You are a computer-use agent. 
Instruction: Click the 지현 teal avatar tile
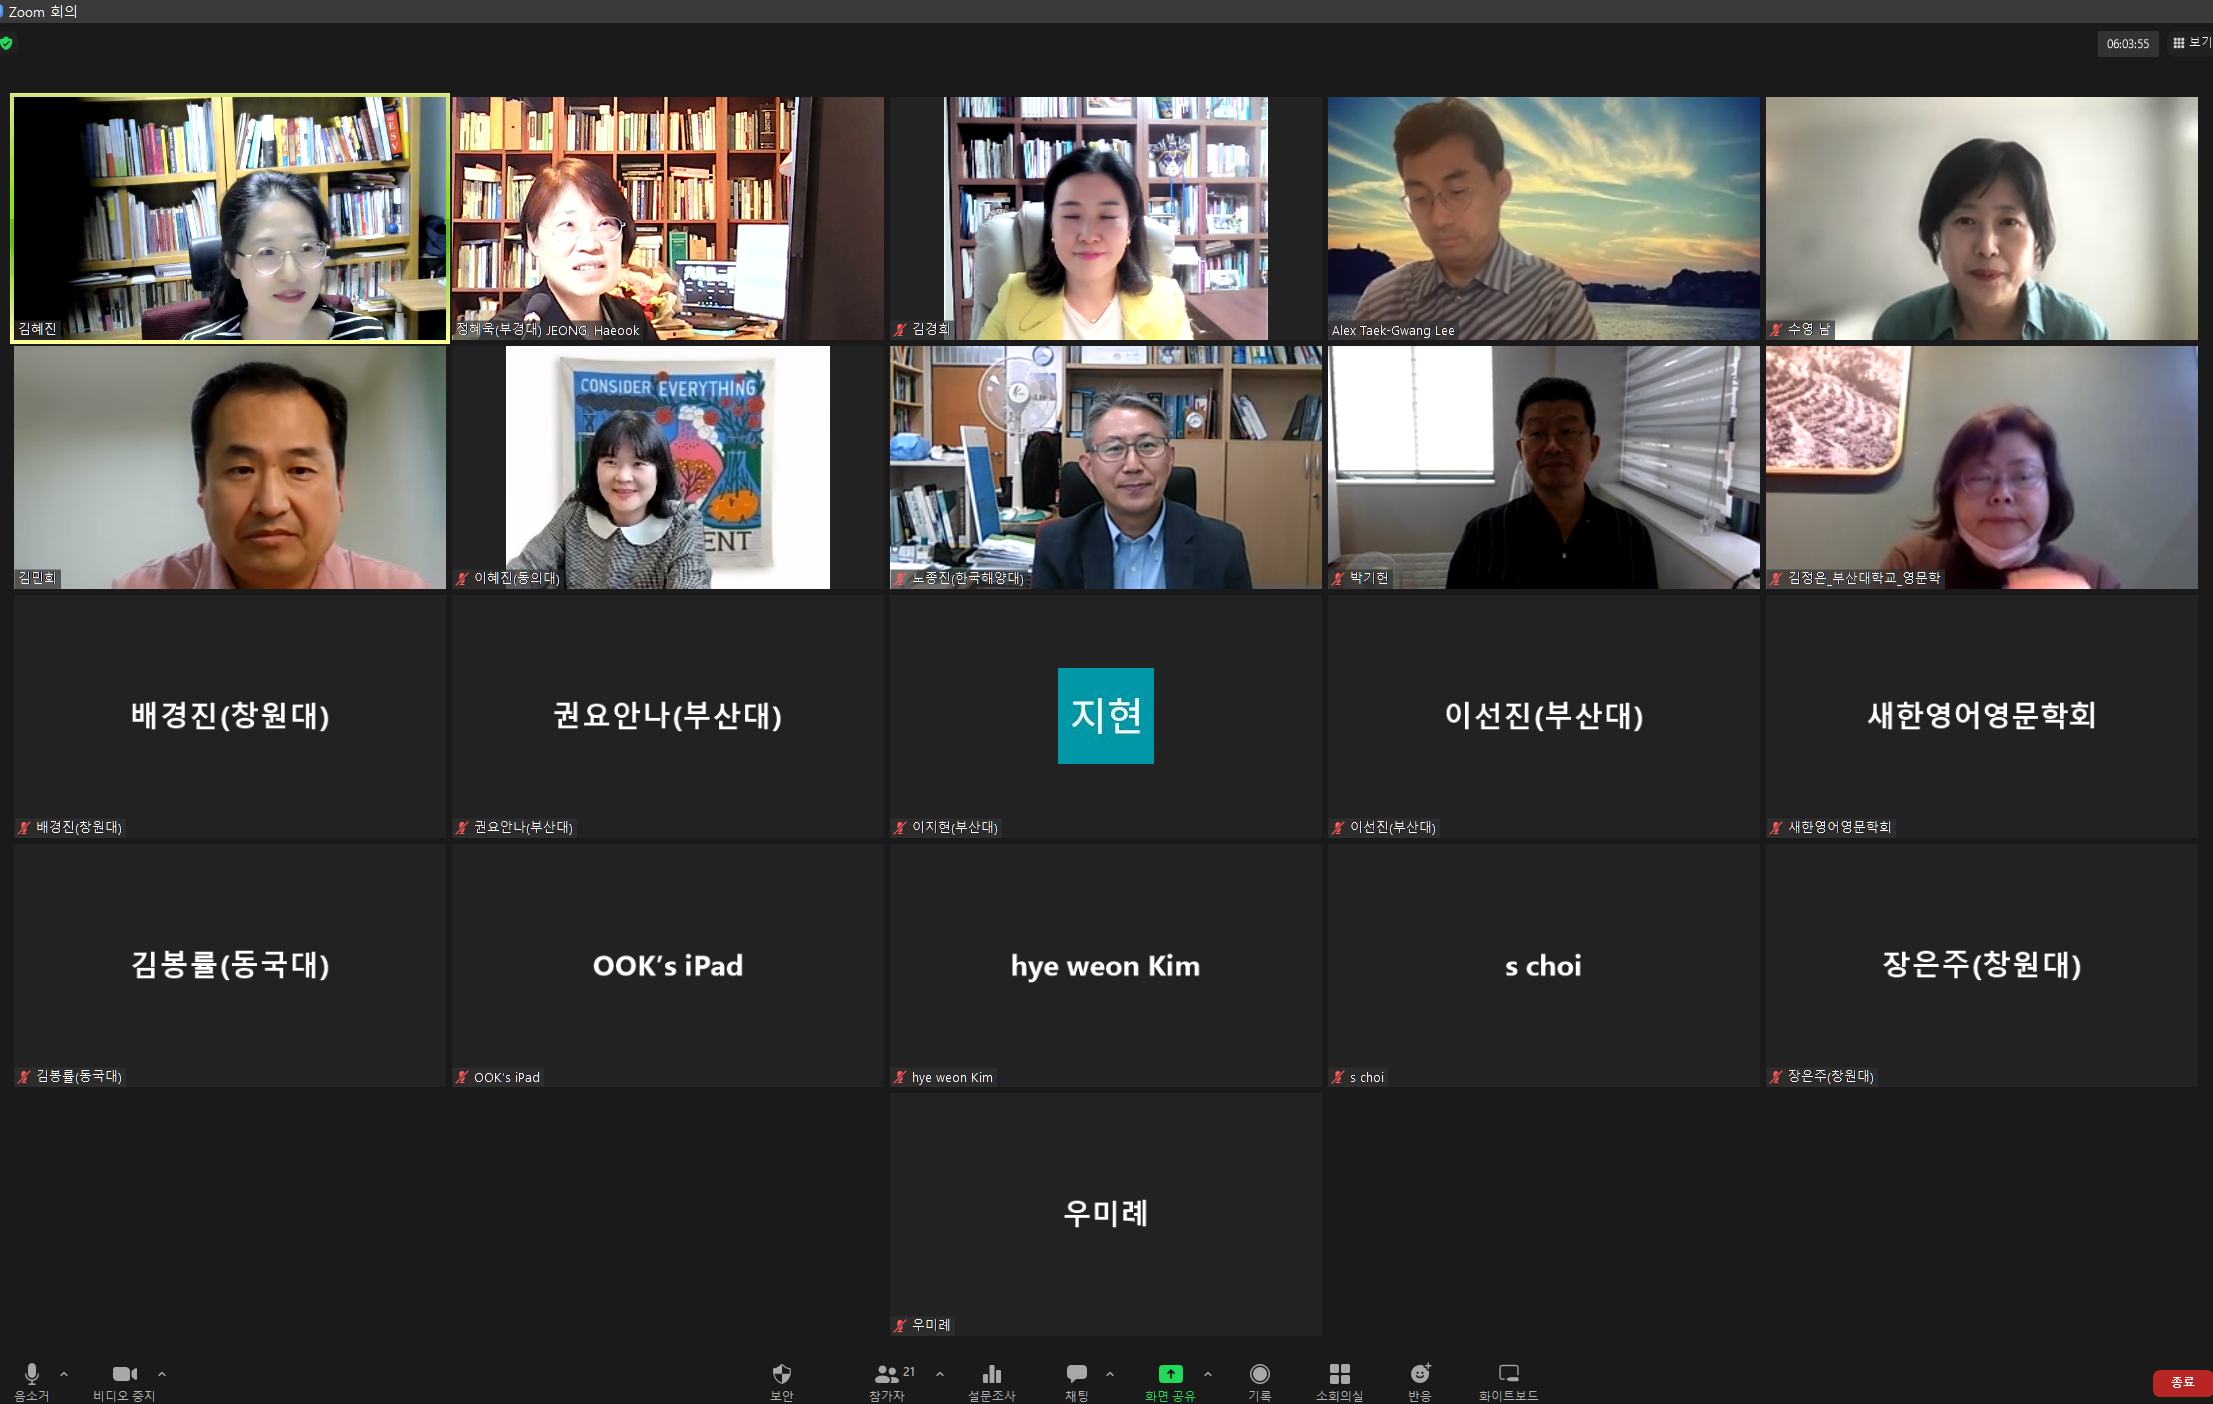(x=1105, y=716)
